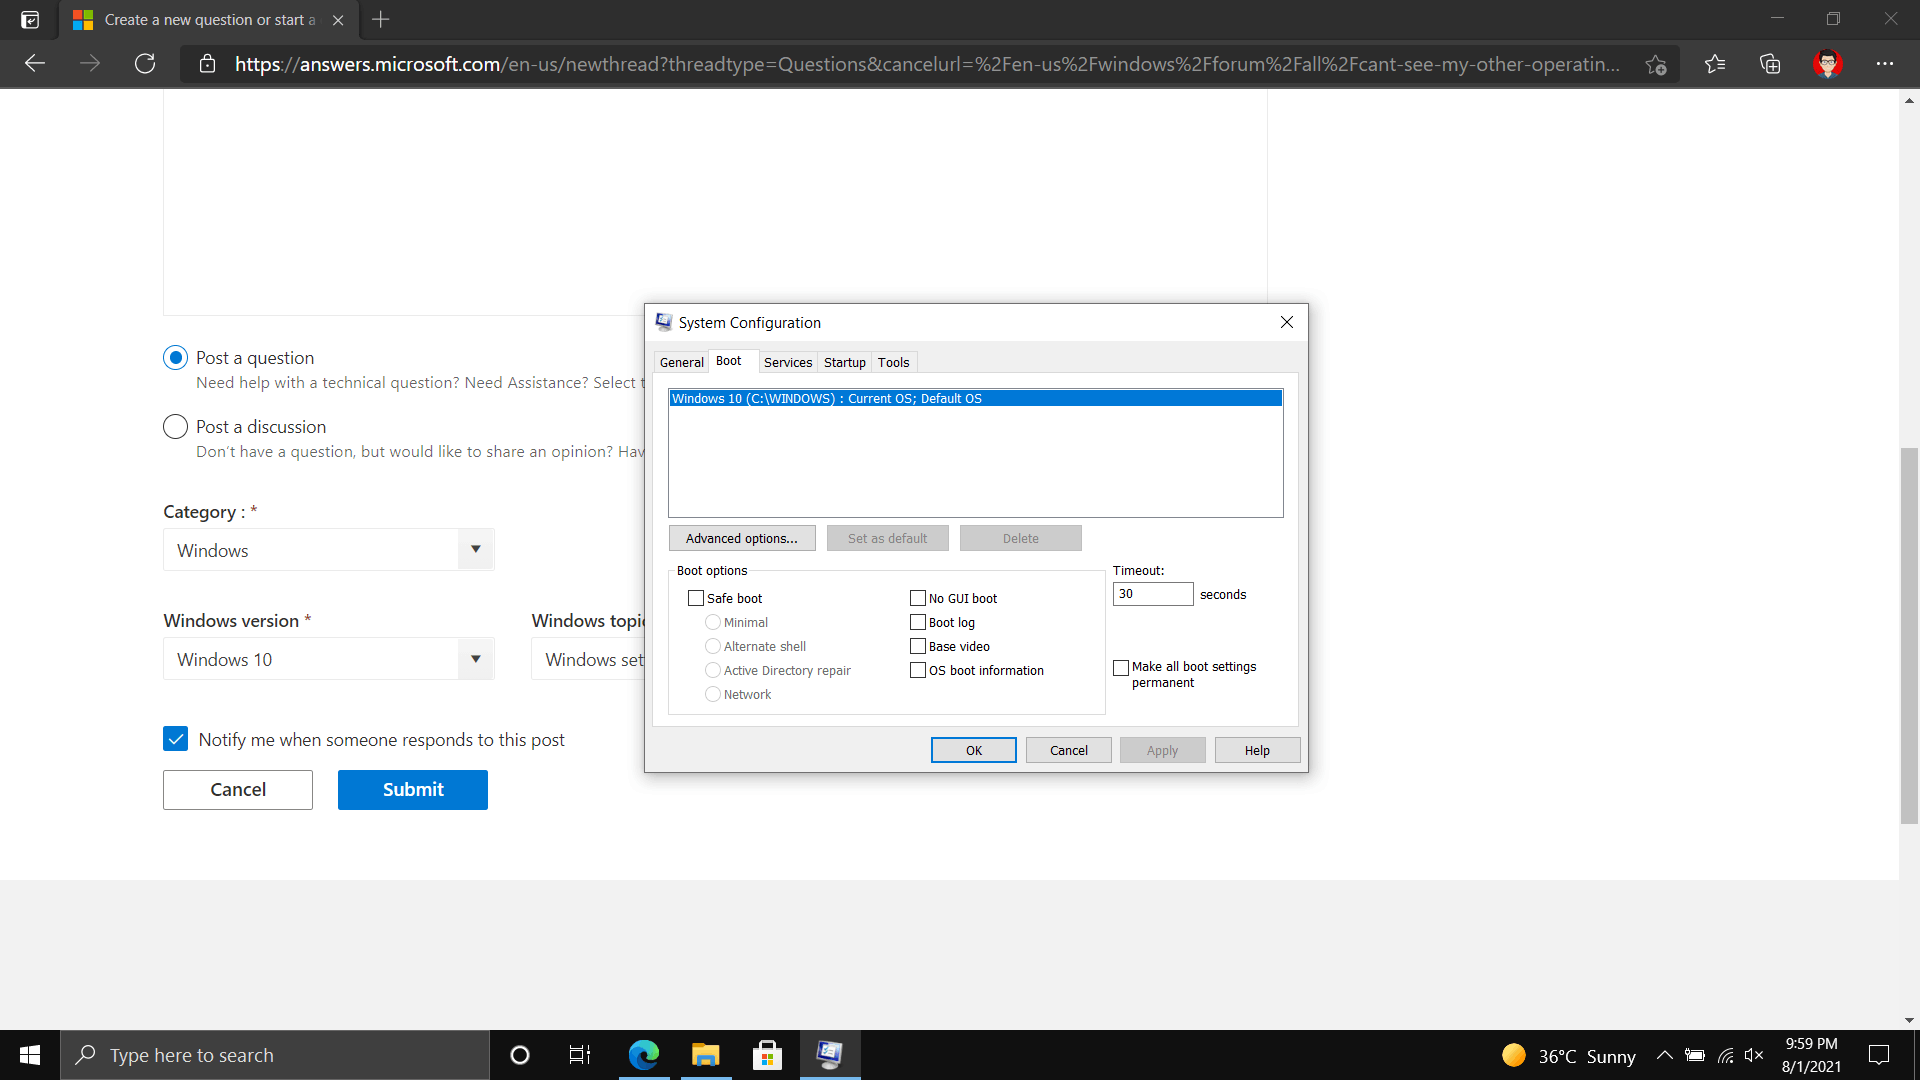Click the Task View taskbar icon
The width and height of the screenshot is (1920, 1080).
[x=580, y=1055]
